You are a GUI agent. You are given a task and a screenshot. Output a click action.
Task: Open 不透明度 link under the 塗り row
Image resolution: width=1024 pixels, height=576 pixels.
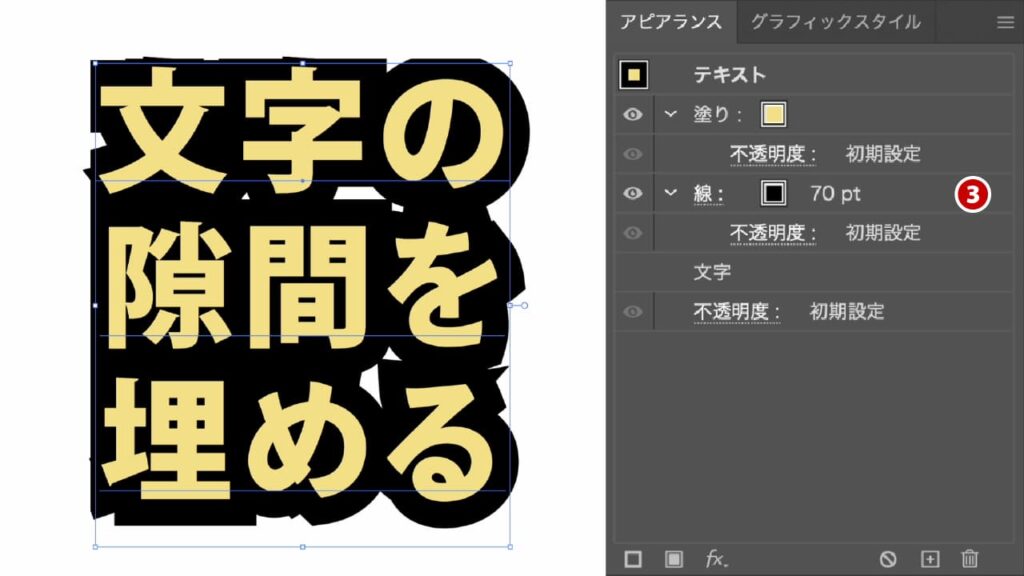pos(772,154)
